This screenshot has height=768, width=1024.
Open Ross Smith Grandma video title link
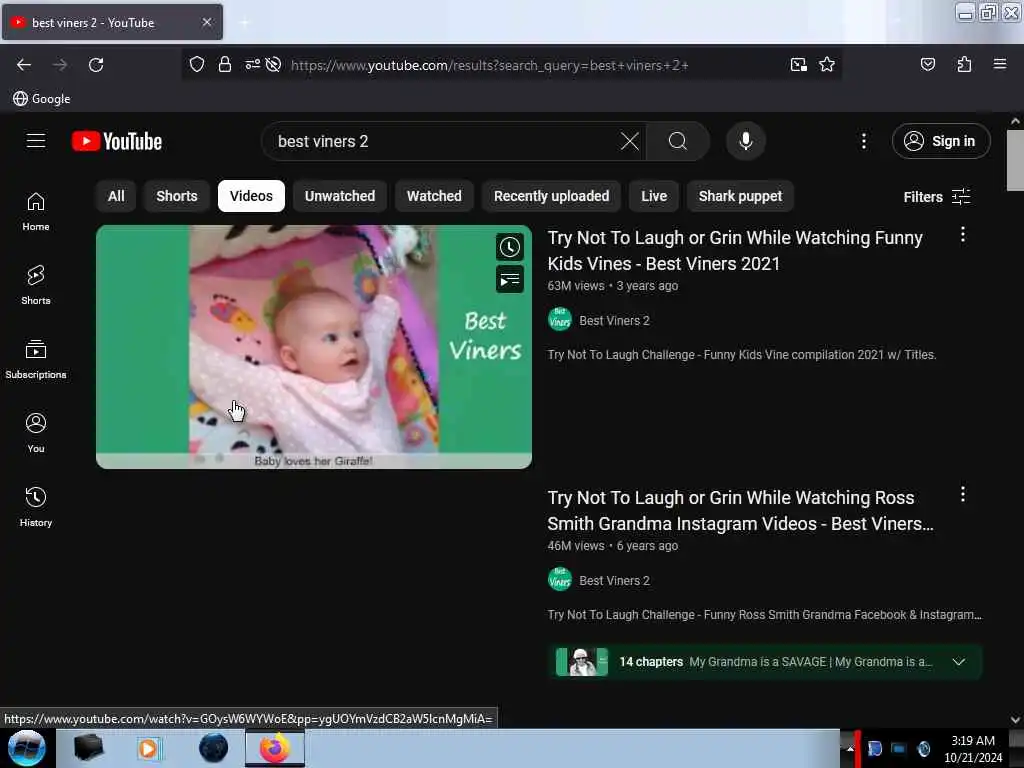(x=741, y=511)
